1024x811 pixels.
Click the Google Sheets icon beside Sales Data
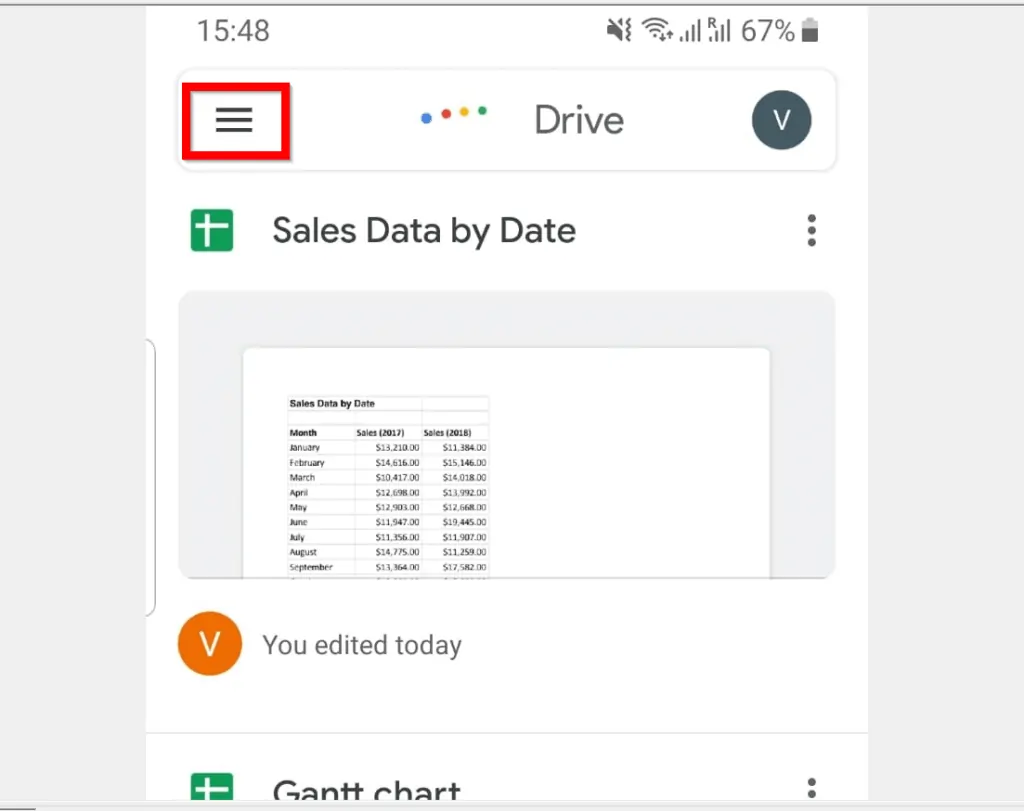[210, 230]
